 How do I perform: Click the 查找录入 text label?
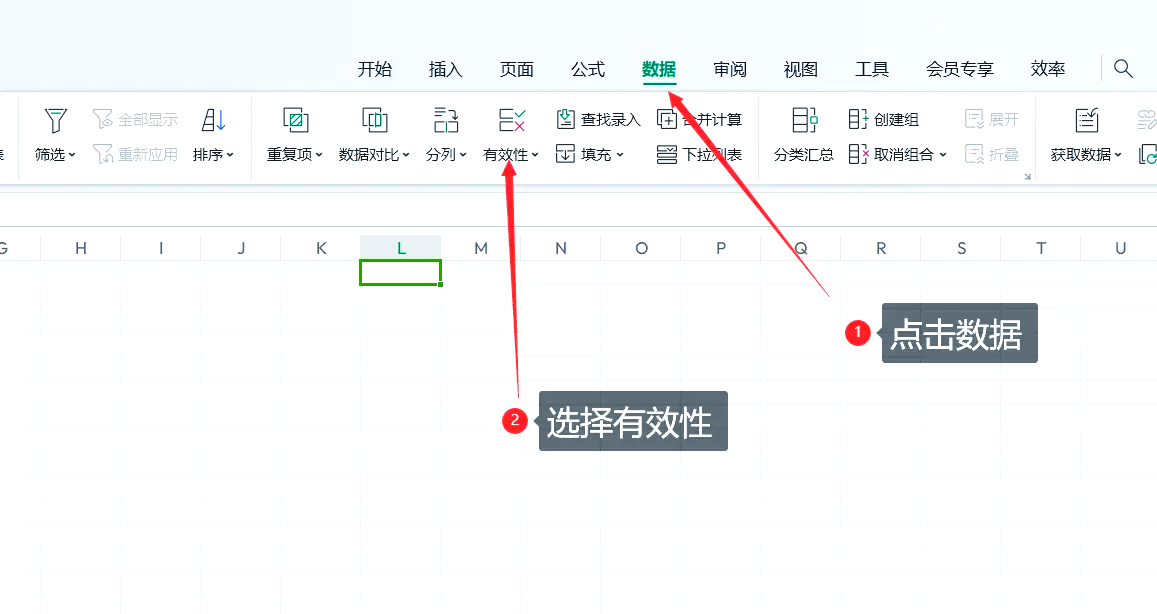tap(610, 120)
